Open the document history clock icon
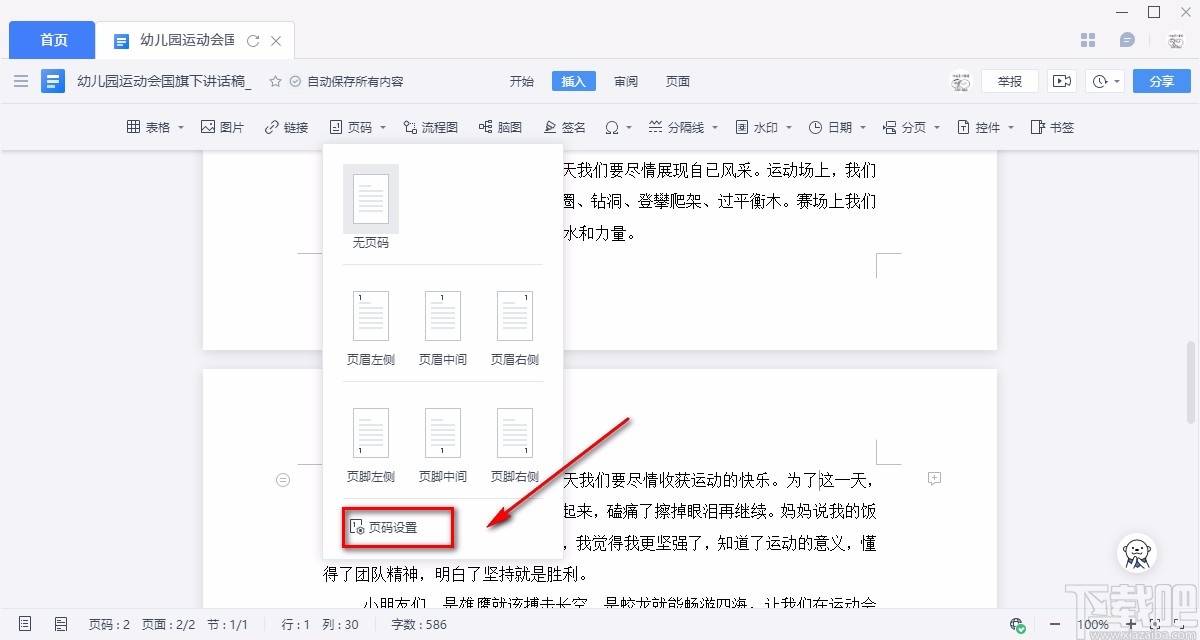 (1101, 80)
